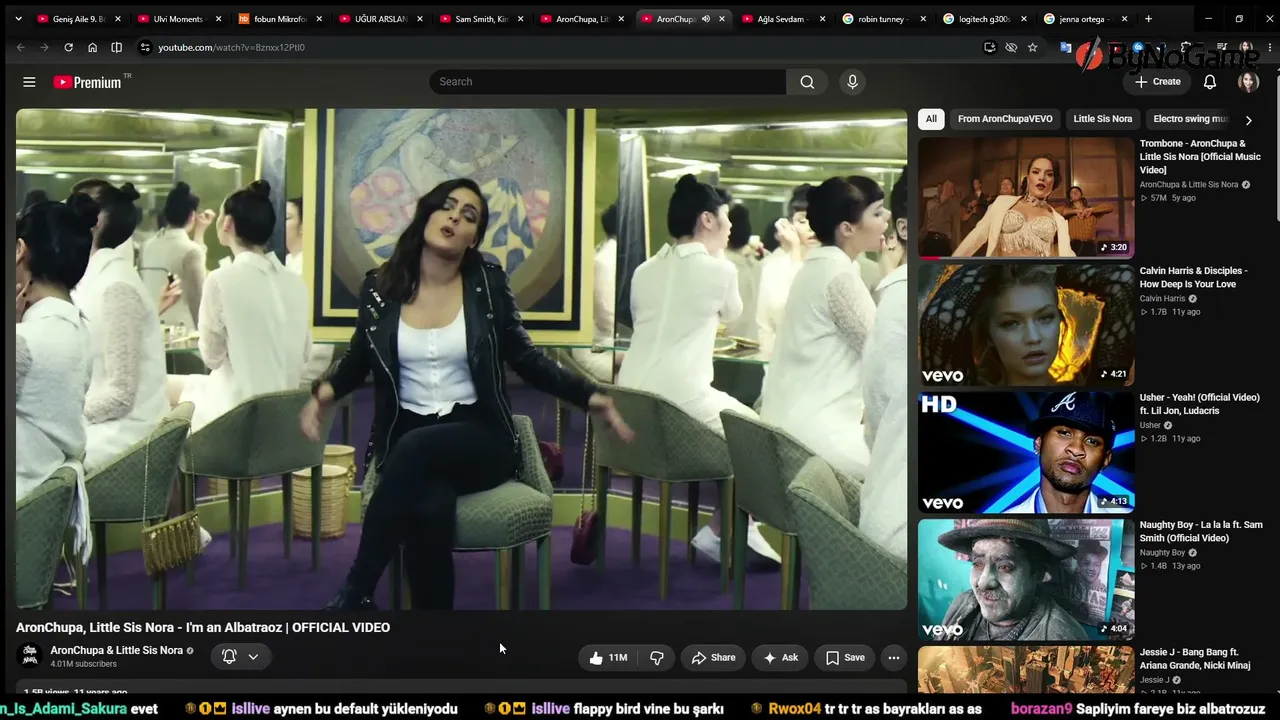
Task: Show more filter chips with right arrow
Action: point(1248,120)
